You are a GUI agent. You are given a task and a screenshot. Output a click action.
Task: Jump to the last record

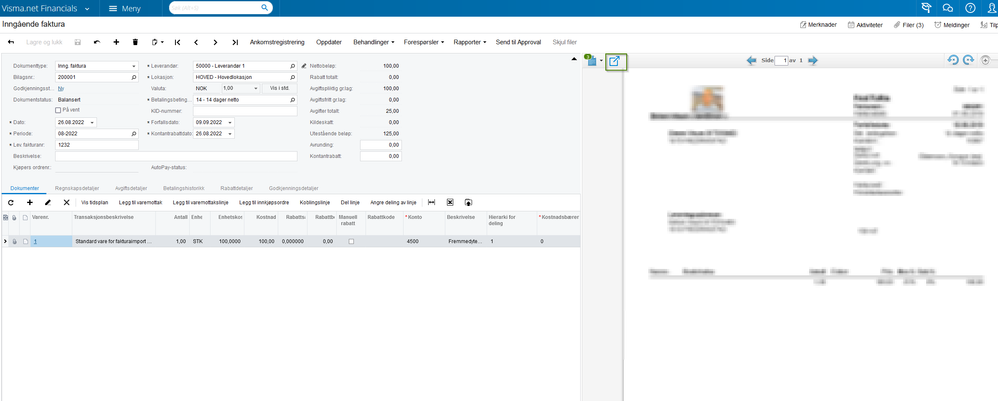click(x=235, y=42)
